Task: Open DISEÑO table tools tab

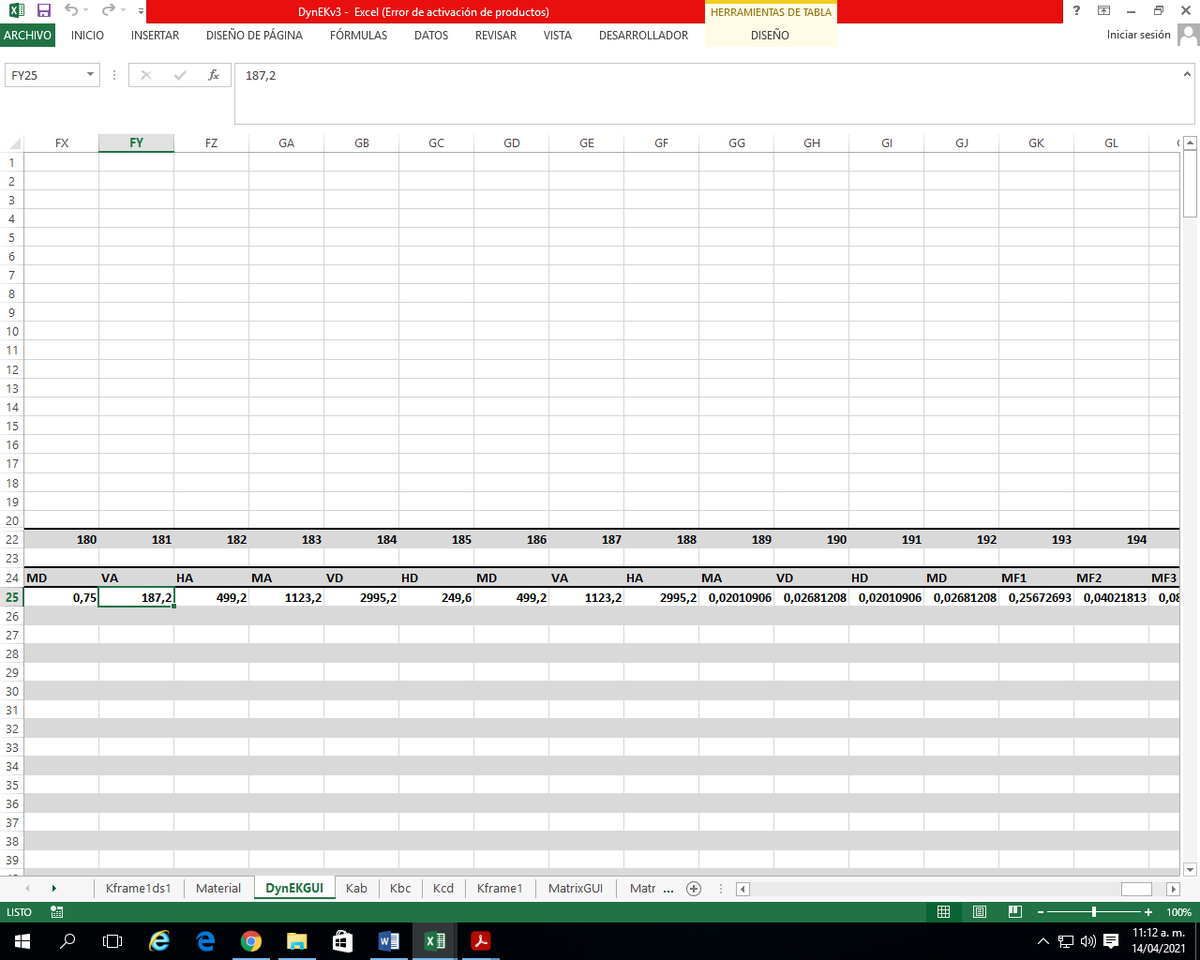Action: [770, 35]
